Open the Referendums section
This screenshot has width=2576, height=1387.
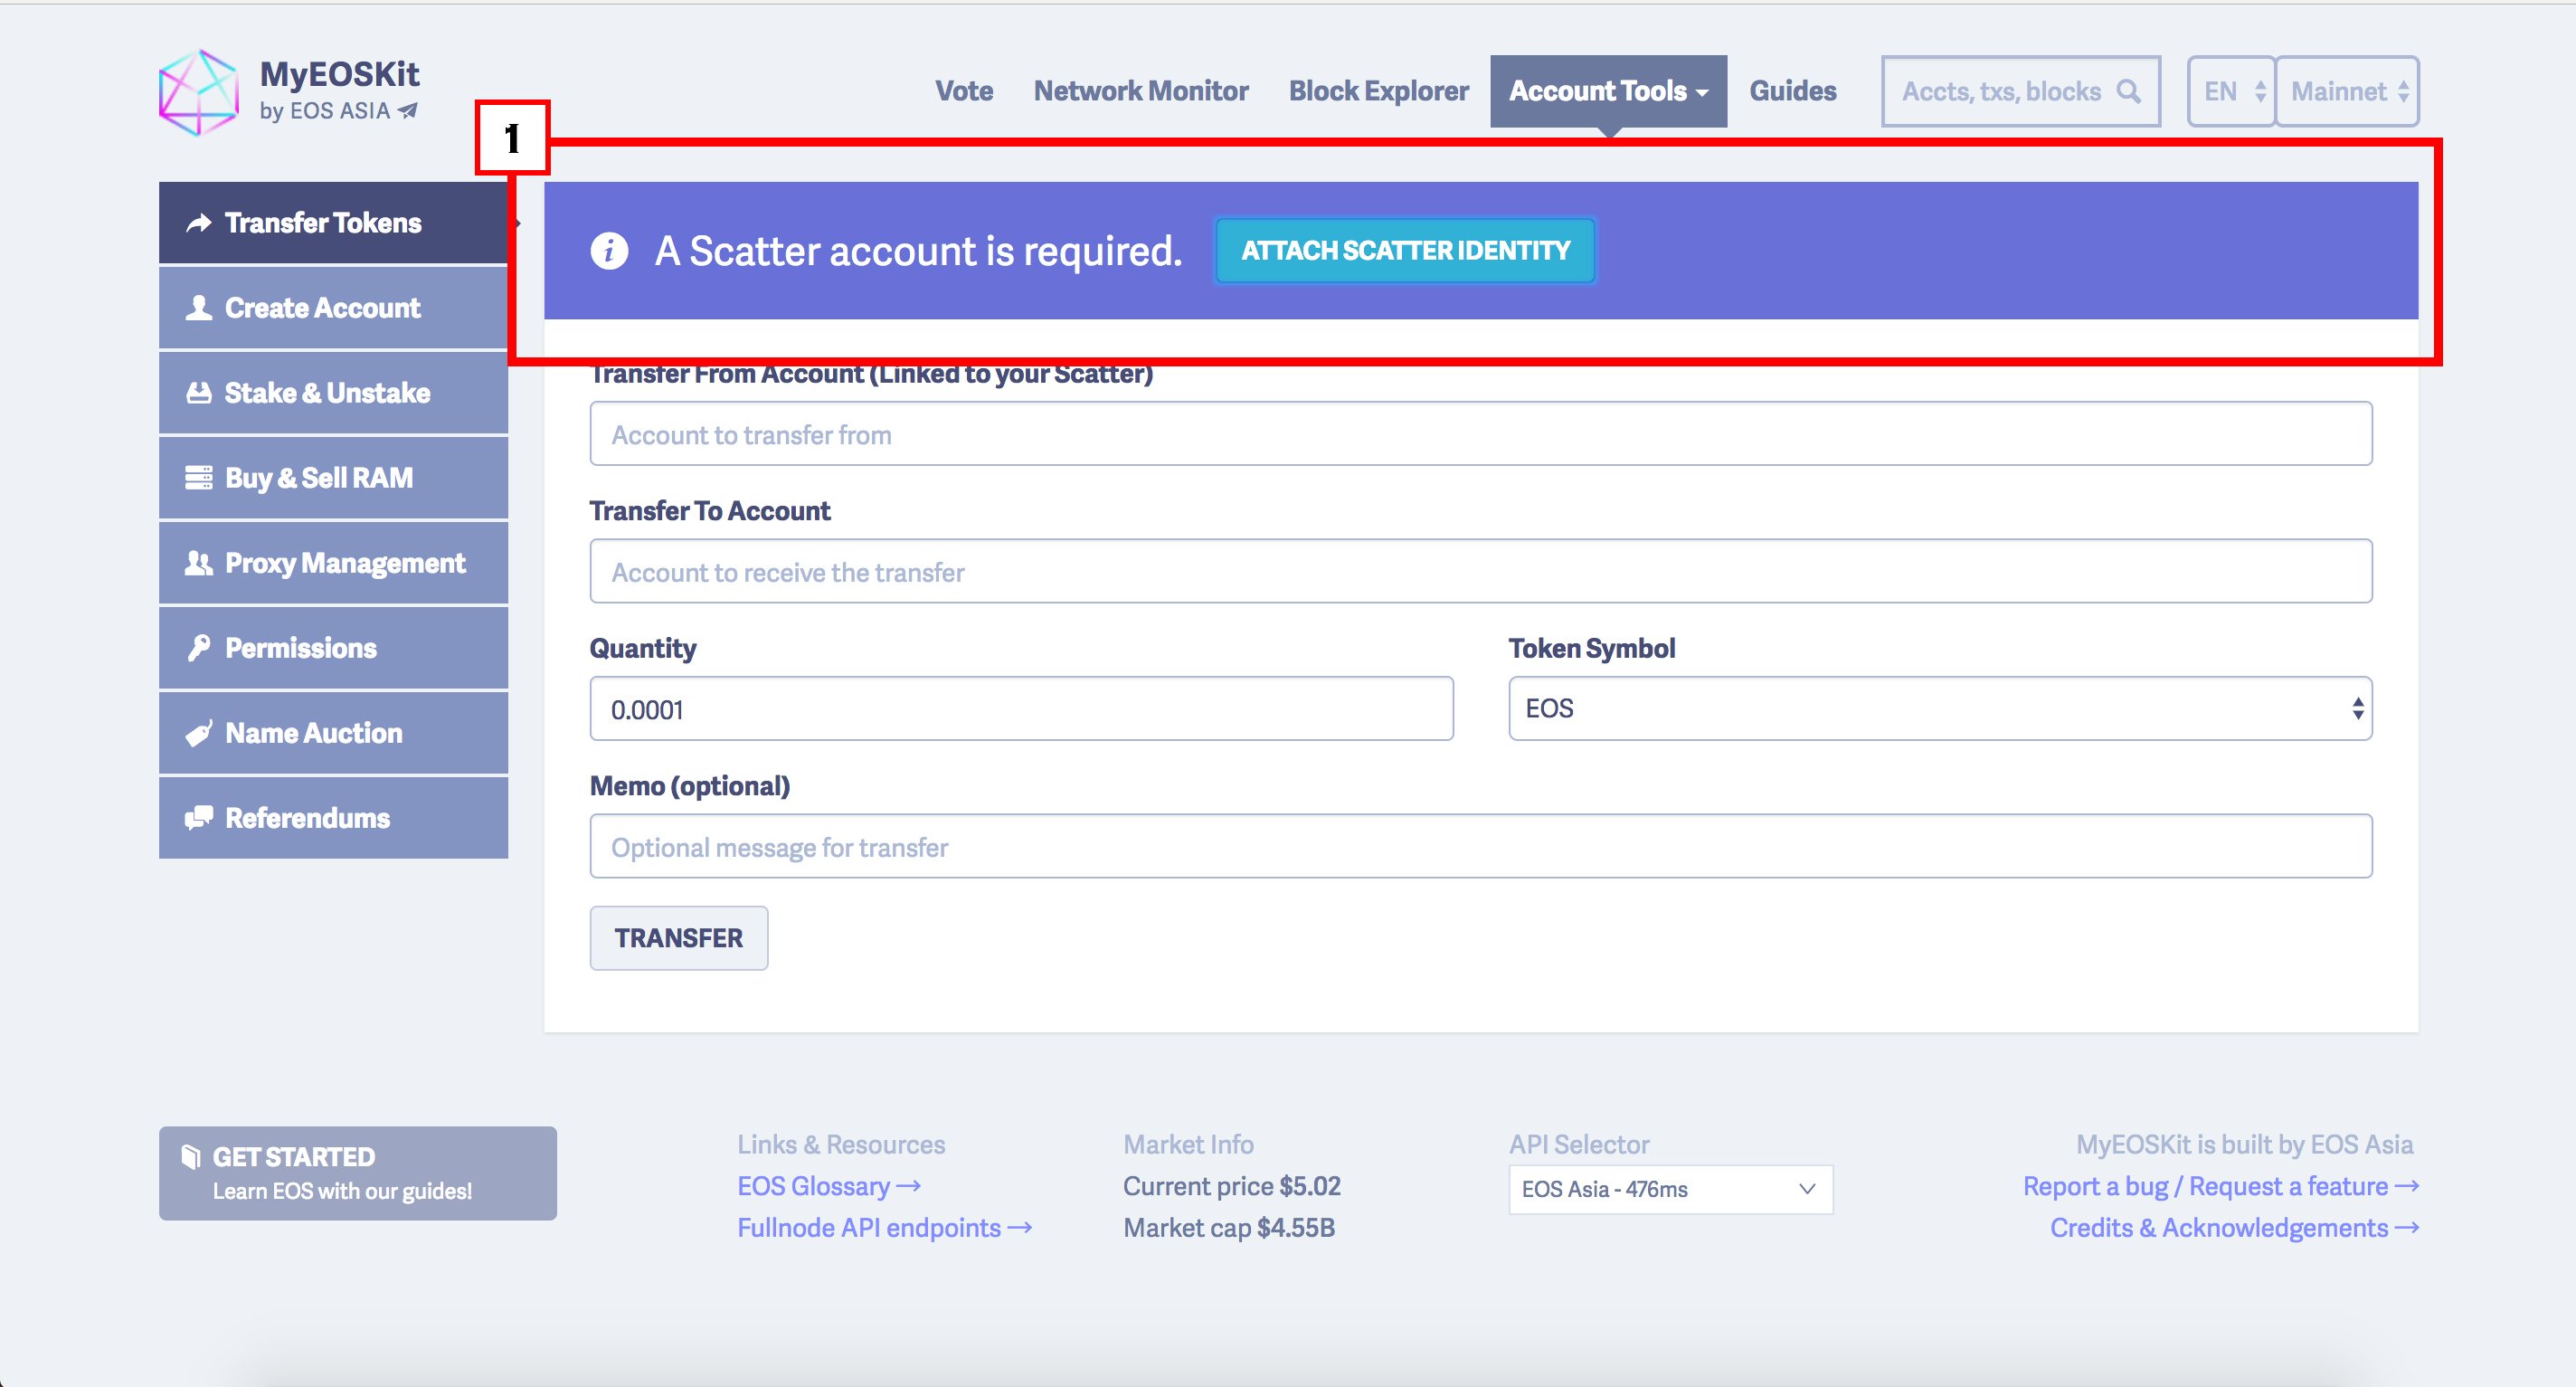click(x=333, y=818)
